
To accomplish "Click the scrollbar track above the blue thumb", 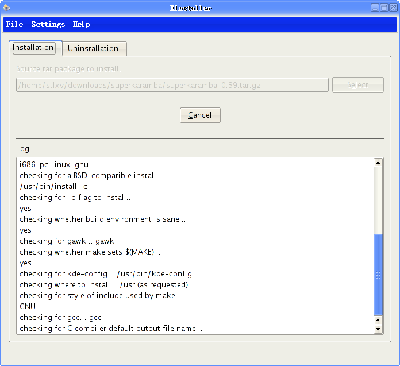I will [x=378, y=200].
